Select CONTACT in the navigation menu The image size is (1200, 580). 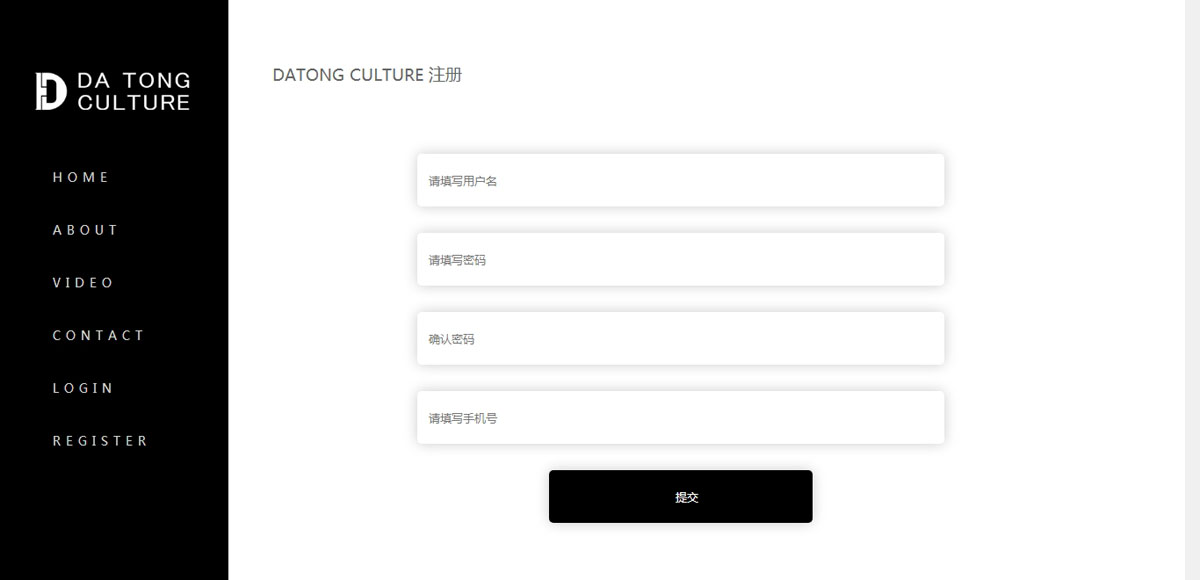(x=99, y=335)
